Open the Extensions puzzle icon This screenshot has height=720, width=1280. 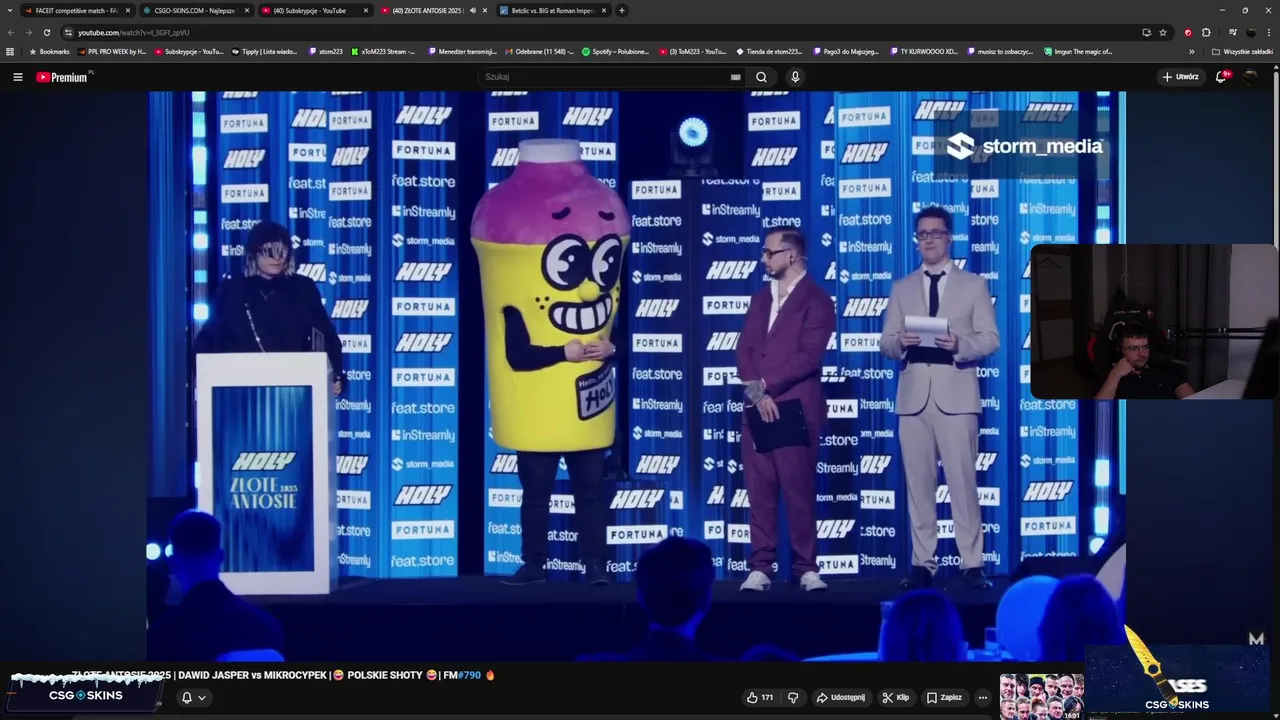click(1206, 32)
